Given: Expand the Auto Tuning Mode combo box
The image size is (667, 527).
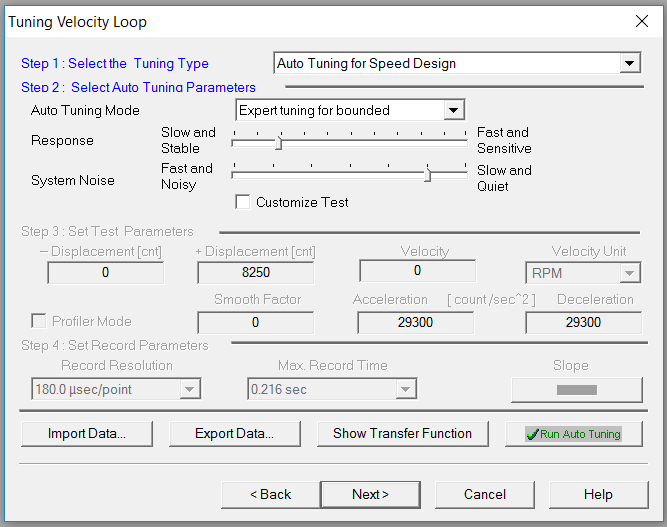Looking at the screenshot, I should click(x=453, y=110).
